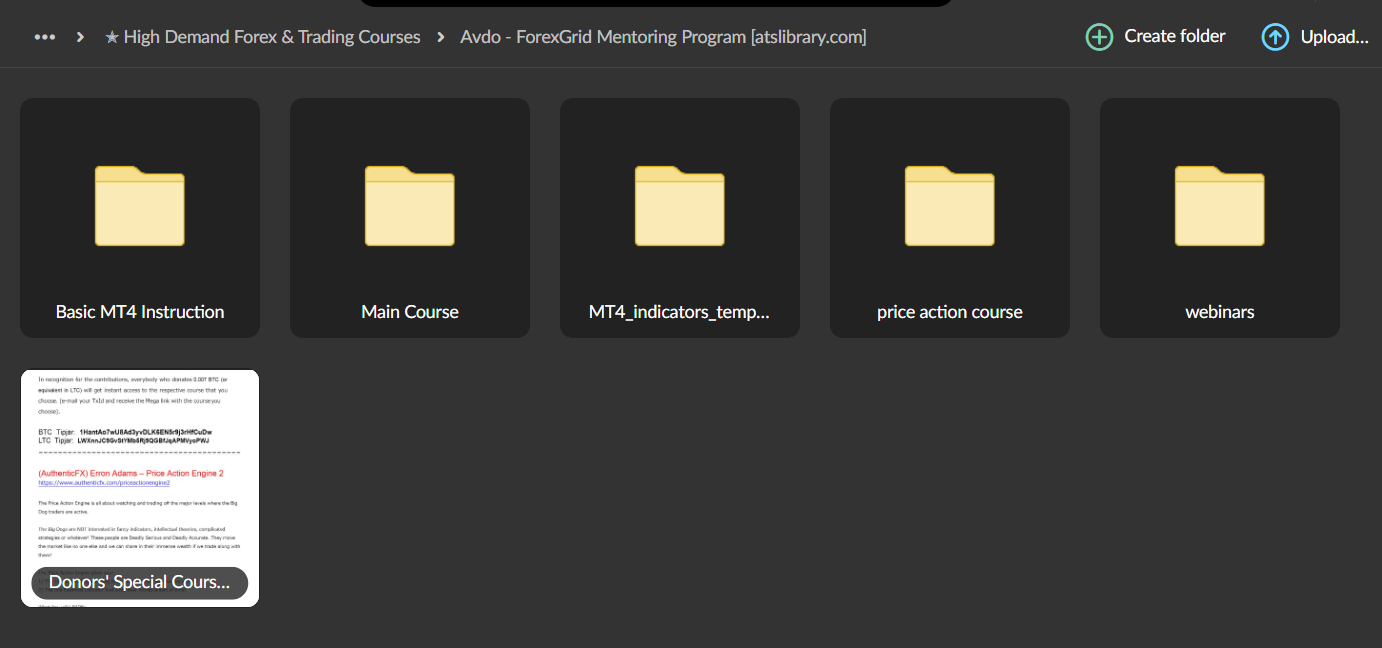Expand the chevron before High Demand Forex breadcrumb
Image resolution: width=1382 pixels, height=648 pixels.
pos(79,36)
